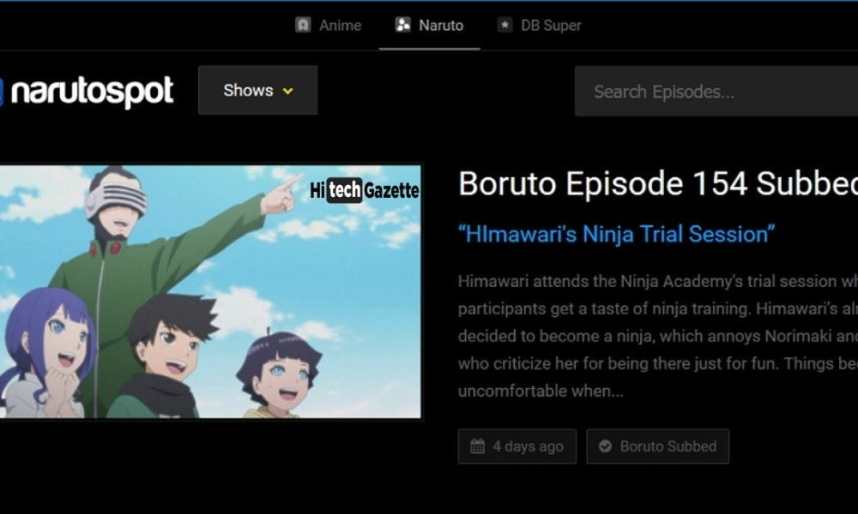Screen dimensions: 858x514
Task: Go to the narutospot home logo text
Action: pos(92,91)
